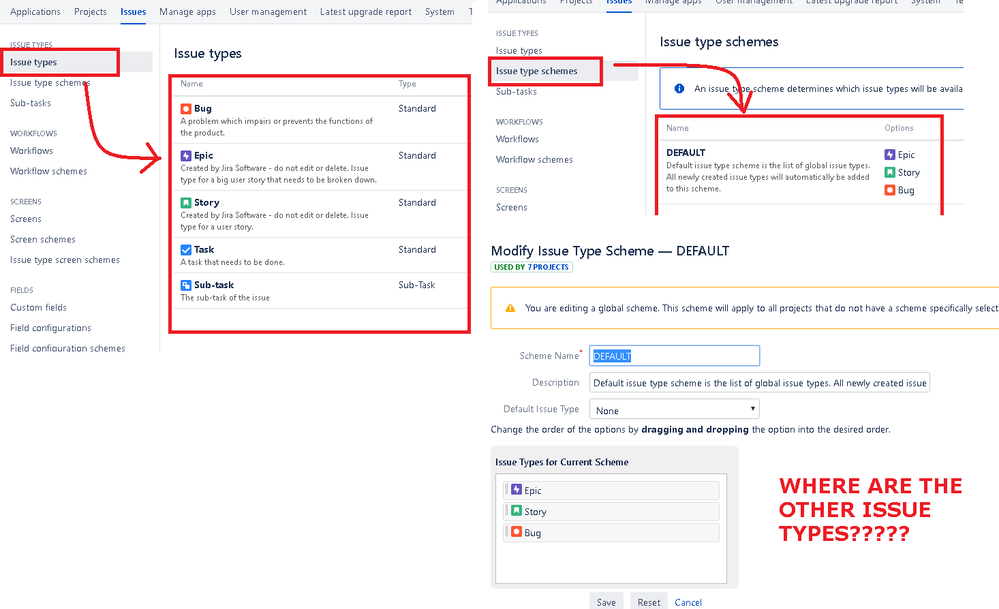Click the Epic icon in Issue Types for Current Scheme

tap(516, 489)
